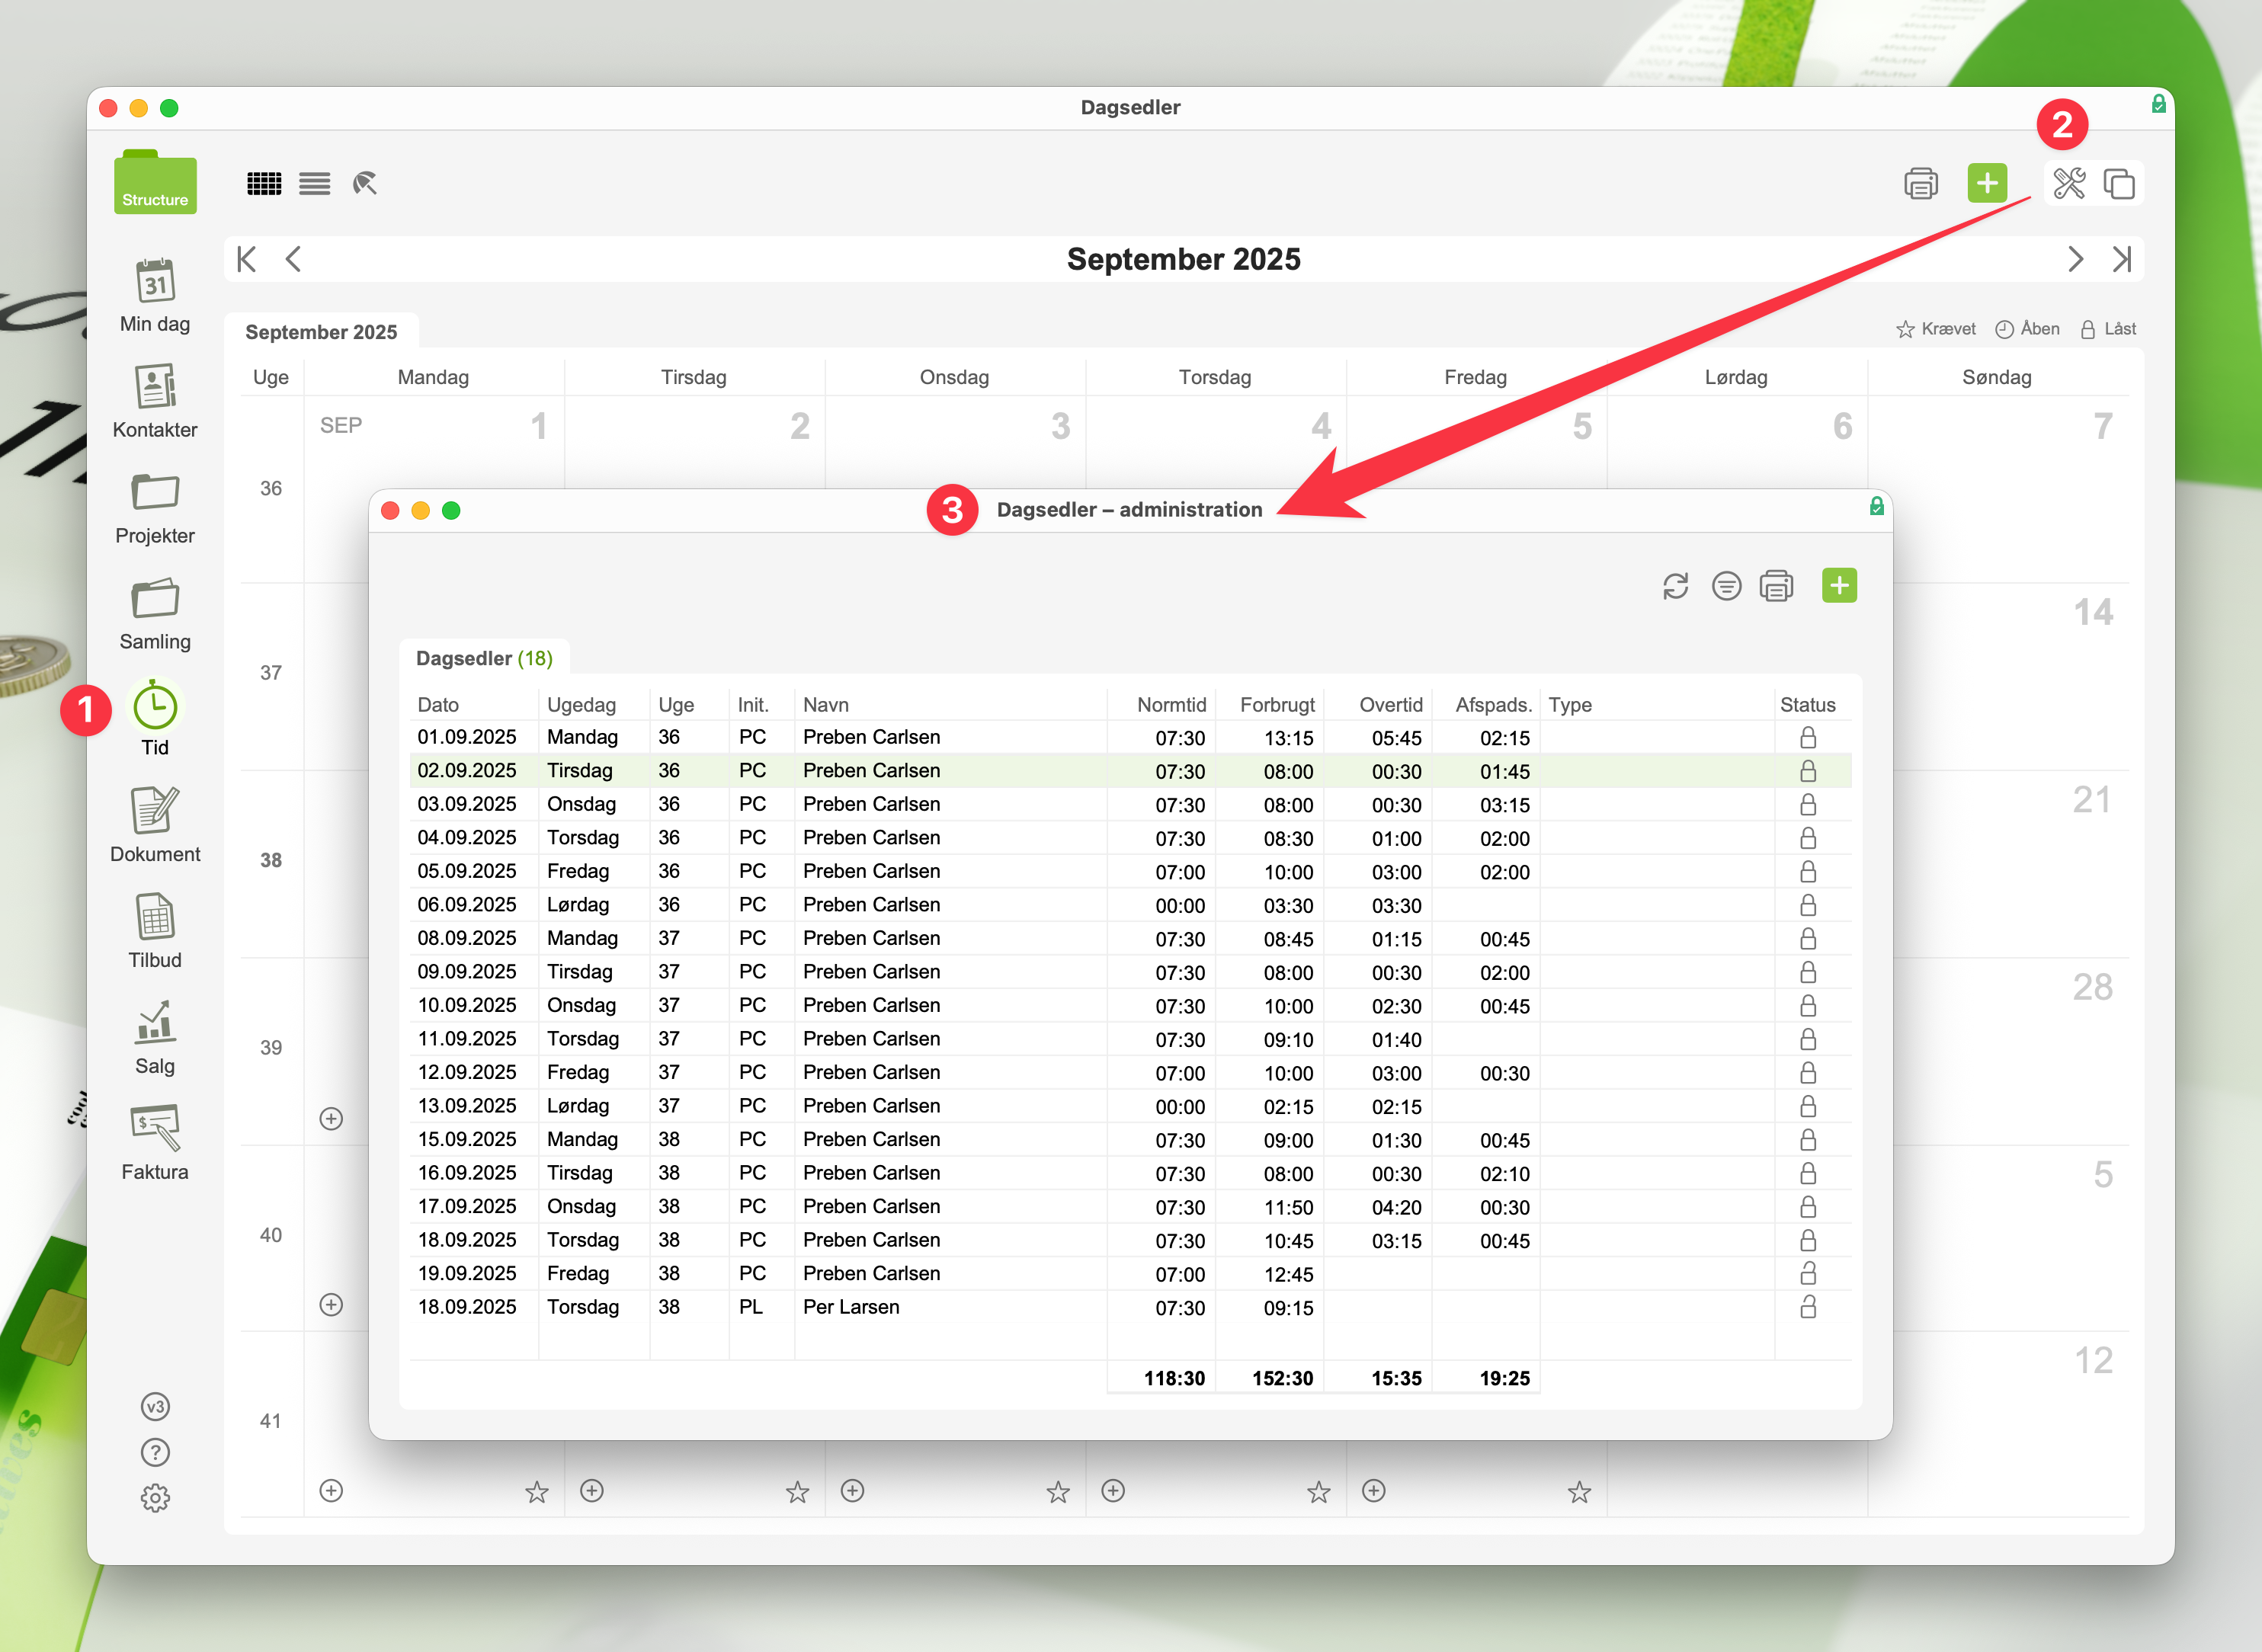2262x1652 pixels.
Task: Sort by Forbrugt column header
Action: point(1277,704)
